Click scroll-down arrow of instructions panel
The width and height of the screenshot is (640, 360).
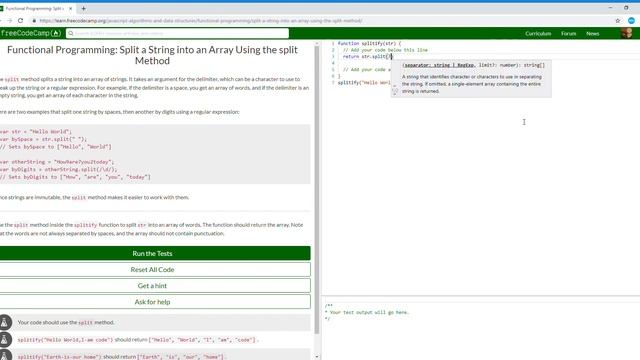(x=317, y=356)
